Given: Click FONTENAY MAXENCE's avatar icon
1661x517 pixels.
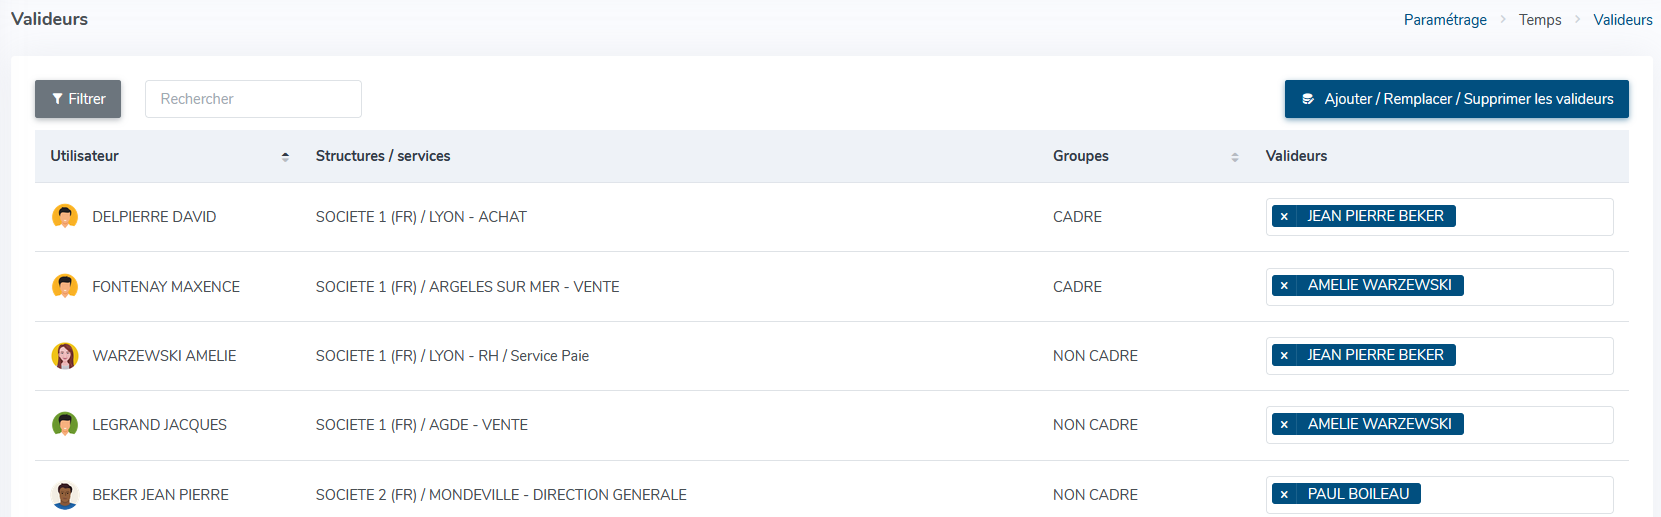Looking at the screenshot, I should pos(65,286).
